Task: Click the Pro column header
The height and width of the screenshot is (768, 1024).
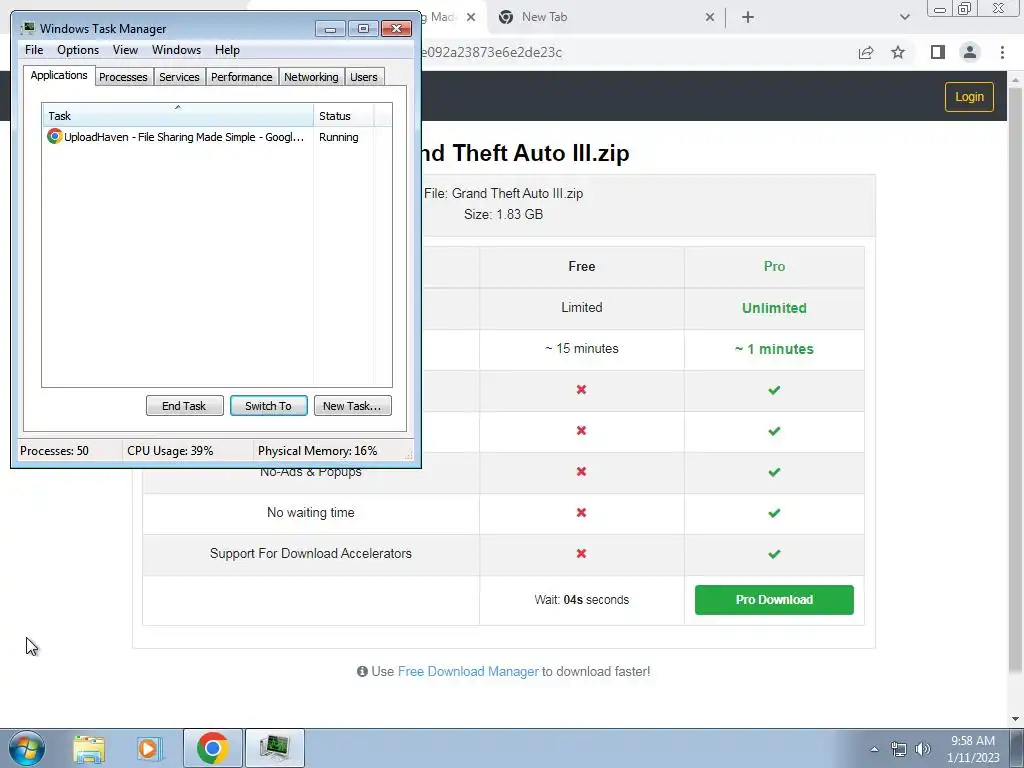Action: pyautogui.click(x=774, y=266)
